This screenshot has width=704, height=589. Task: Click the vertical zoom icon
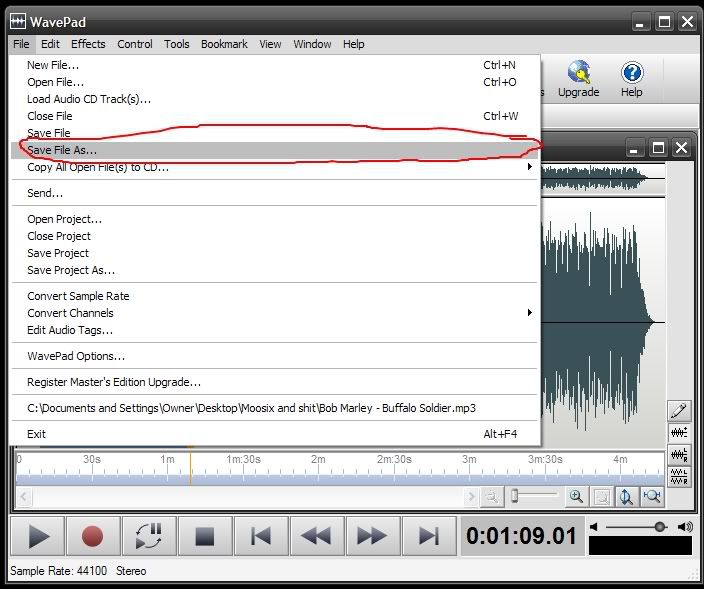tap(626, 497)
